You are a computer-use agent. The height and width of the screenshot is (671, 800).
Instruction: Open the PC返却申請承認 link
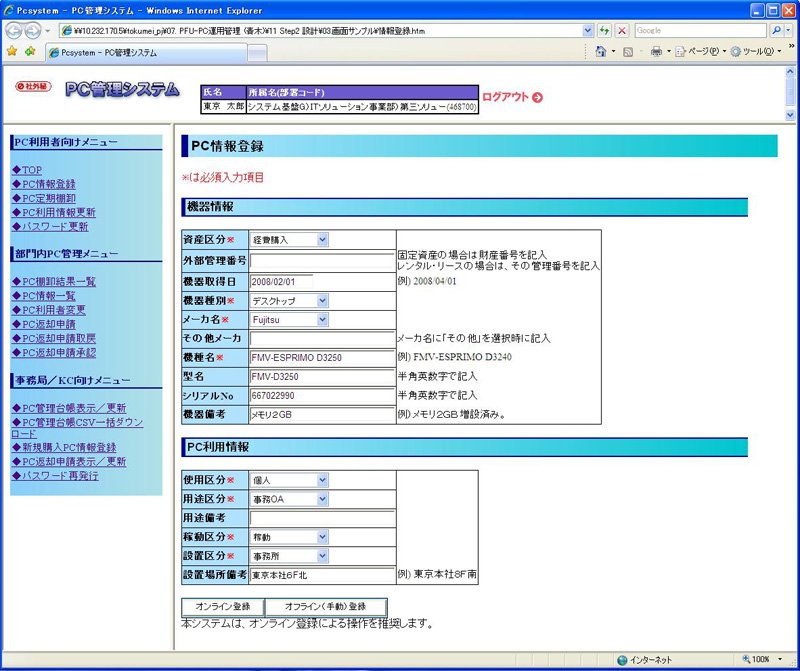(54, 353)
